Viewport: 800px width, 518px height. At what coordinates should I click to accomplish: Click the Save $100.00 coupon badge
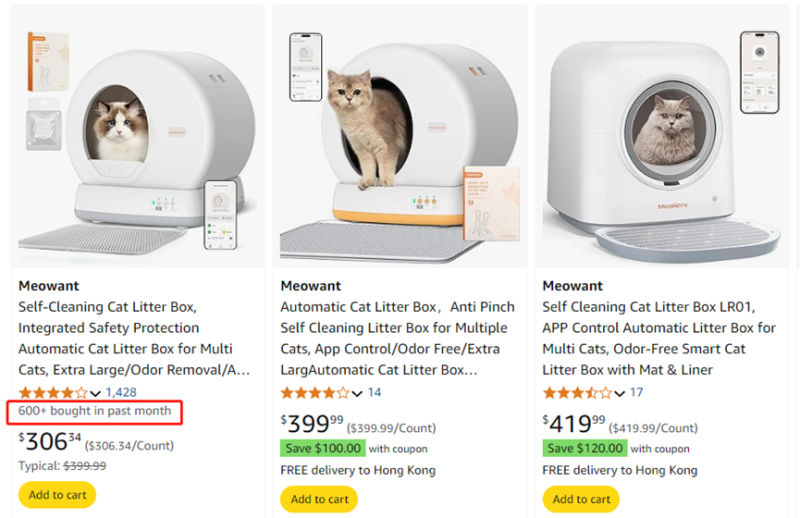(323, 448)
